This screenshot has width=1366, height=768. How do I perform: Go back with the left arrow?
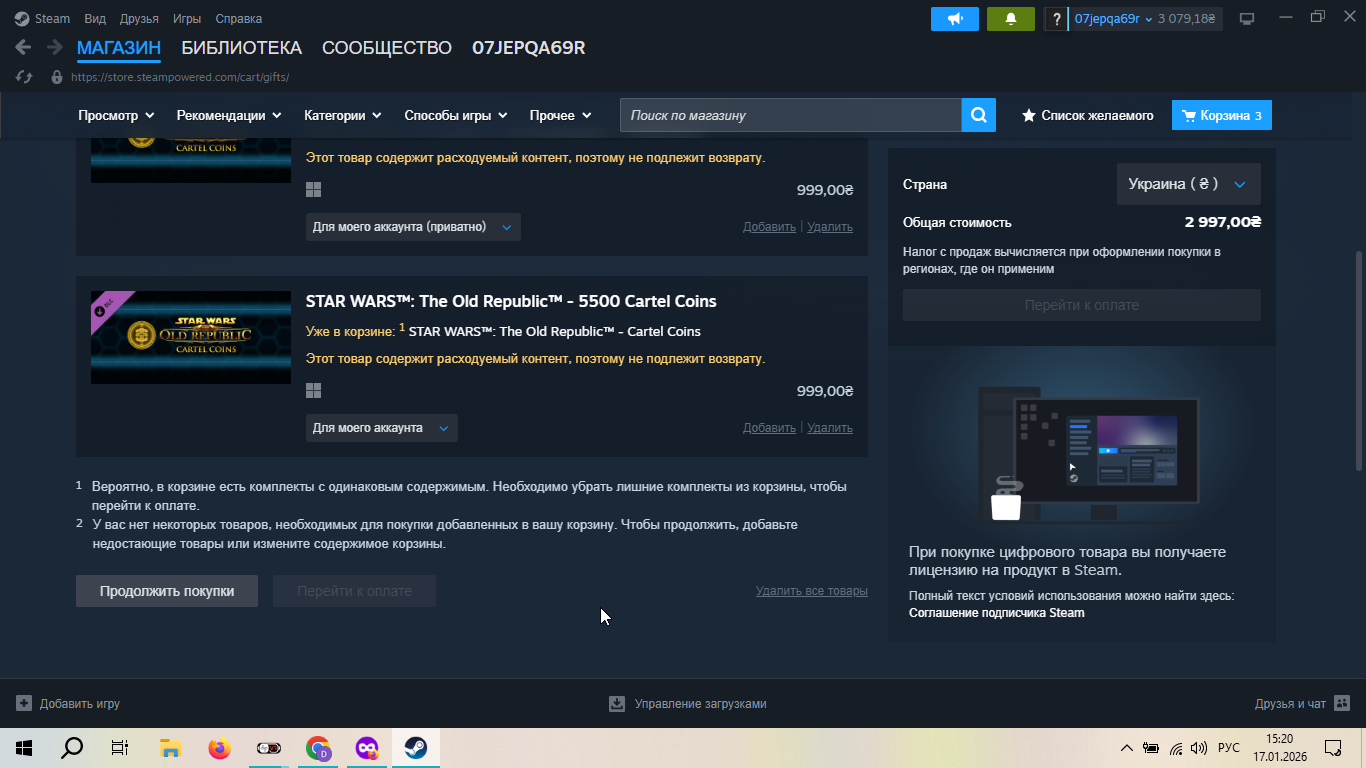point(23,47)
